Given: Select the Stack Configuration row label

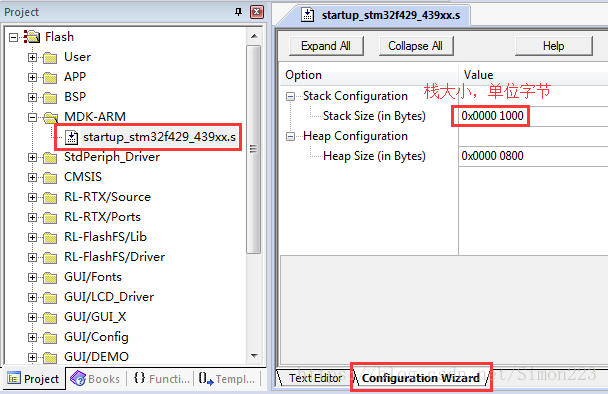Looking at the screenshot, I should click(x=355, y=96).
